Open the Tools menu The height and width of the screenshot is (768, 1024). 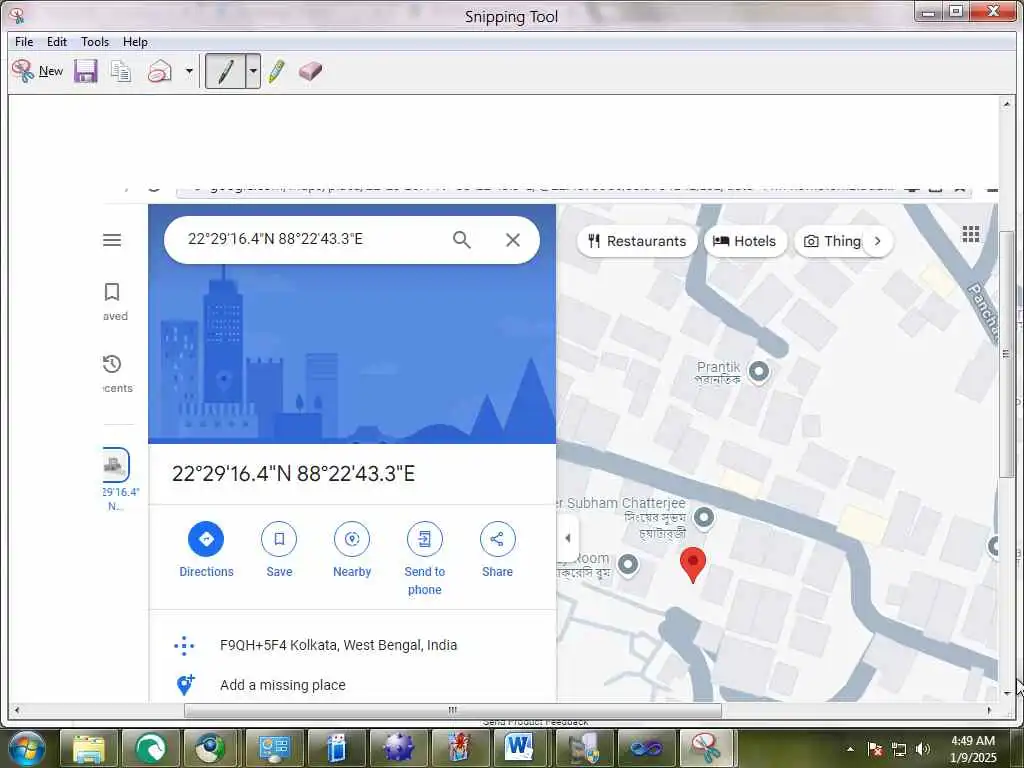click(x=95, y=42)
